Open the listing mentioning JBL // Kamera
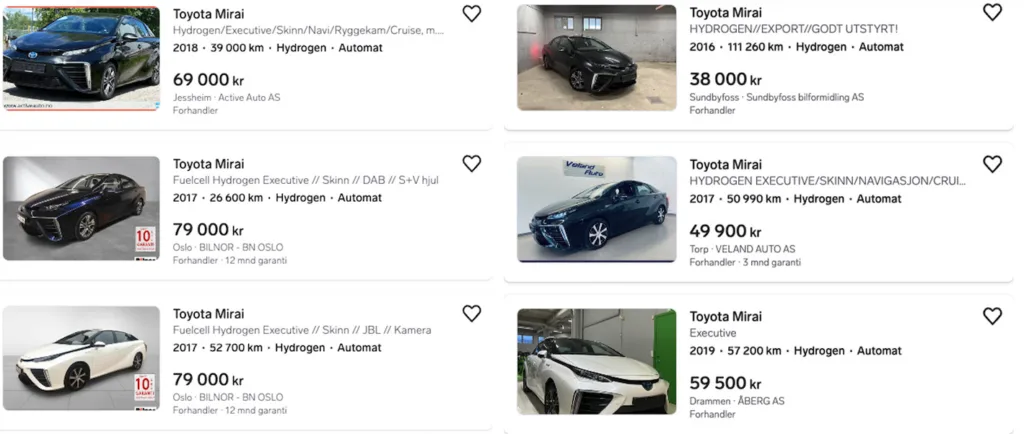Viewport: 1024px width, 434px height. [302, 330]
